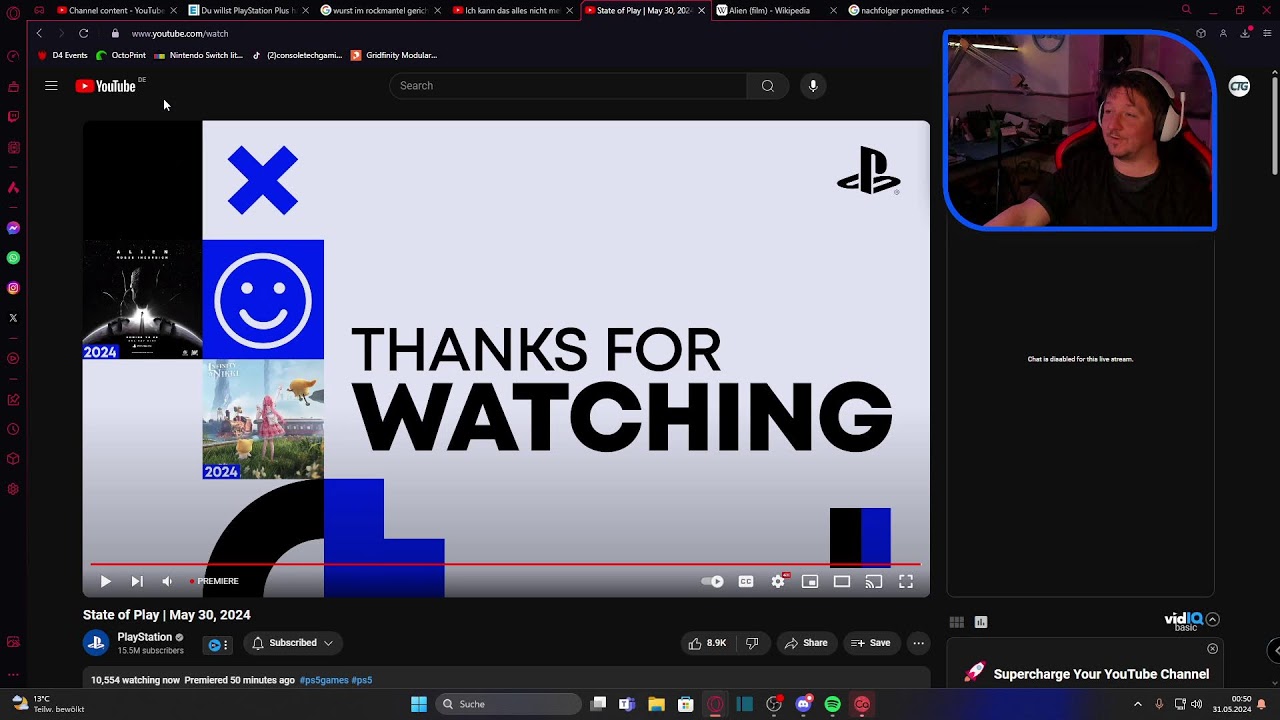Focus the YouTube Search field
1280x720 pixels.
(568, 86)
